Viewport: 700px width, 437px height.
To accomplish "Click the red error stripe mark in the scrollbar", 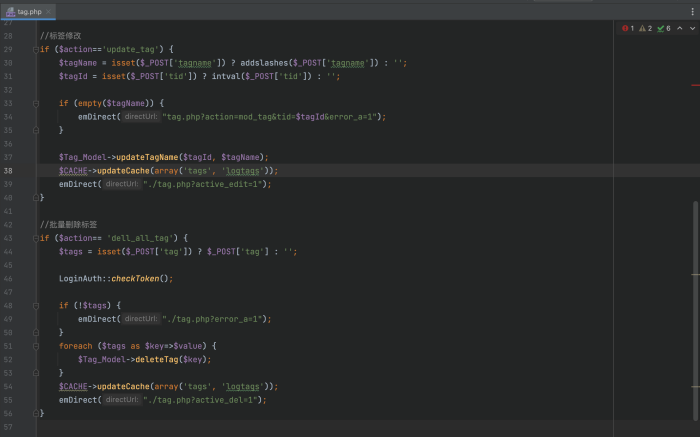I will coord(695,85).
